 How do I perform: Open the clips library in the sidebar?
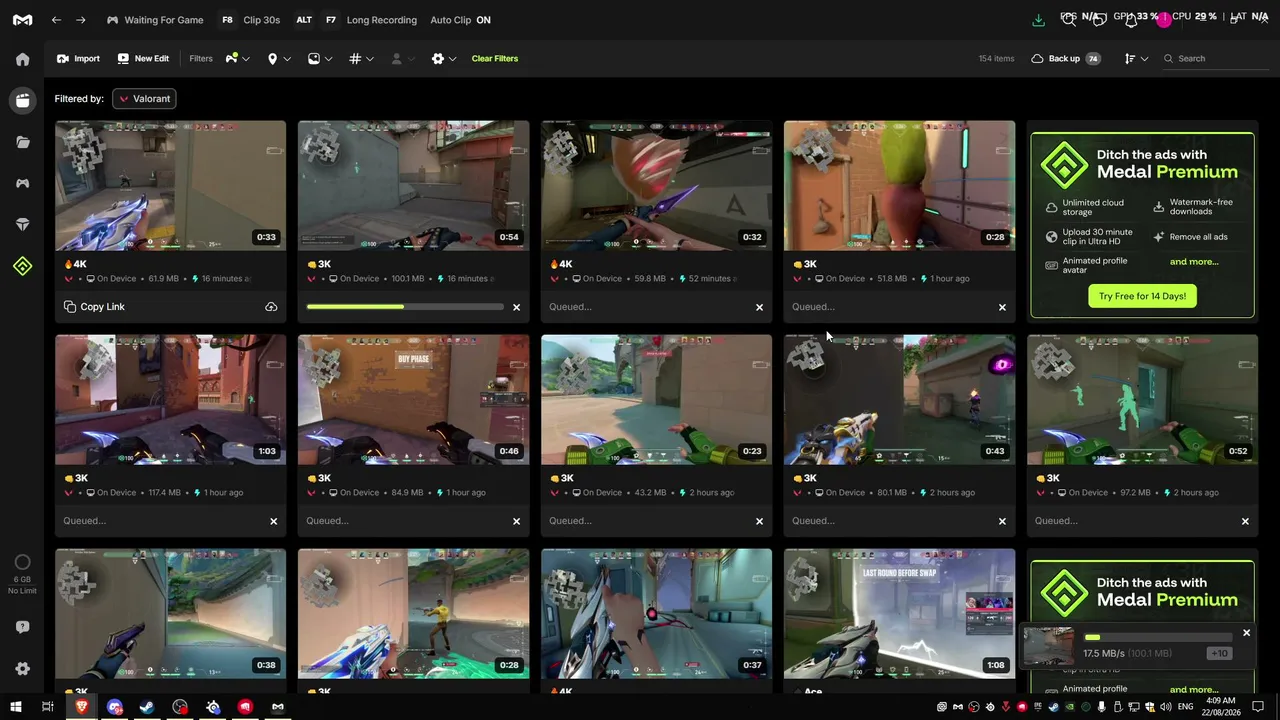[x=22, y=100]
